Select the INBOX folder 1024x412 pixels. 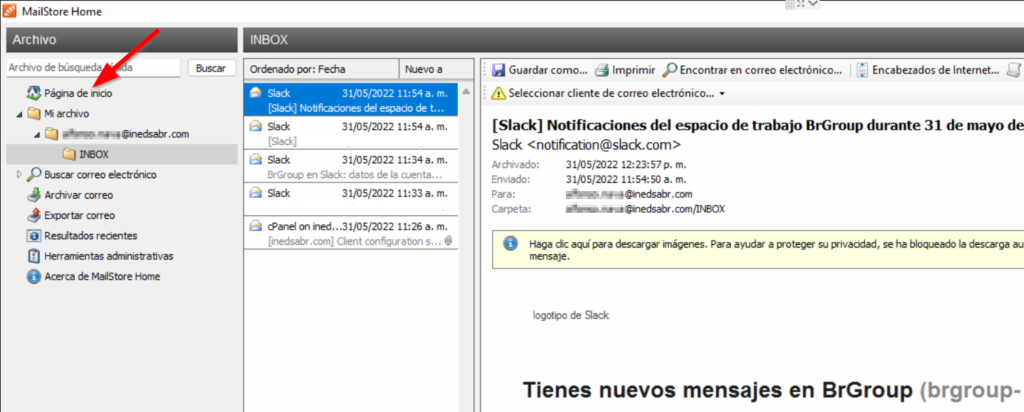click(x=94, y=154)
